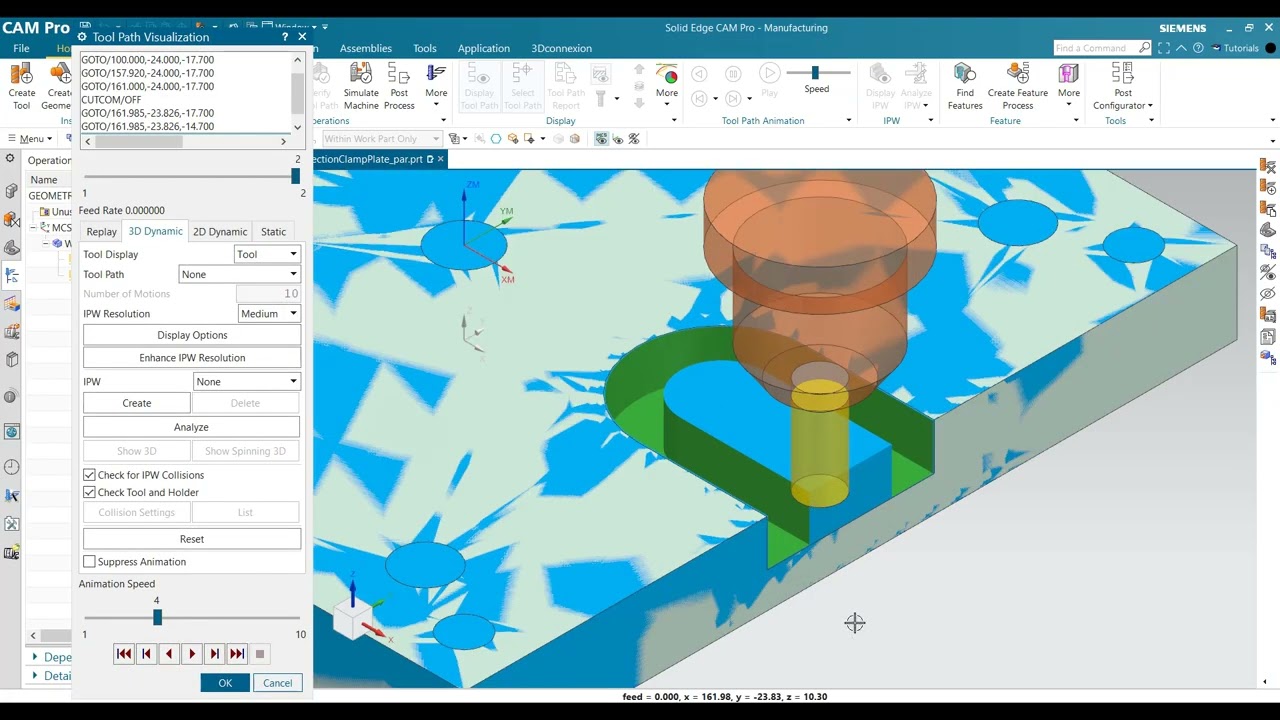This screenshot has width=1280, height=720.
Task: Click Enhance IPW Resolution button
Action: (192, 358)
